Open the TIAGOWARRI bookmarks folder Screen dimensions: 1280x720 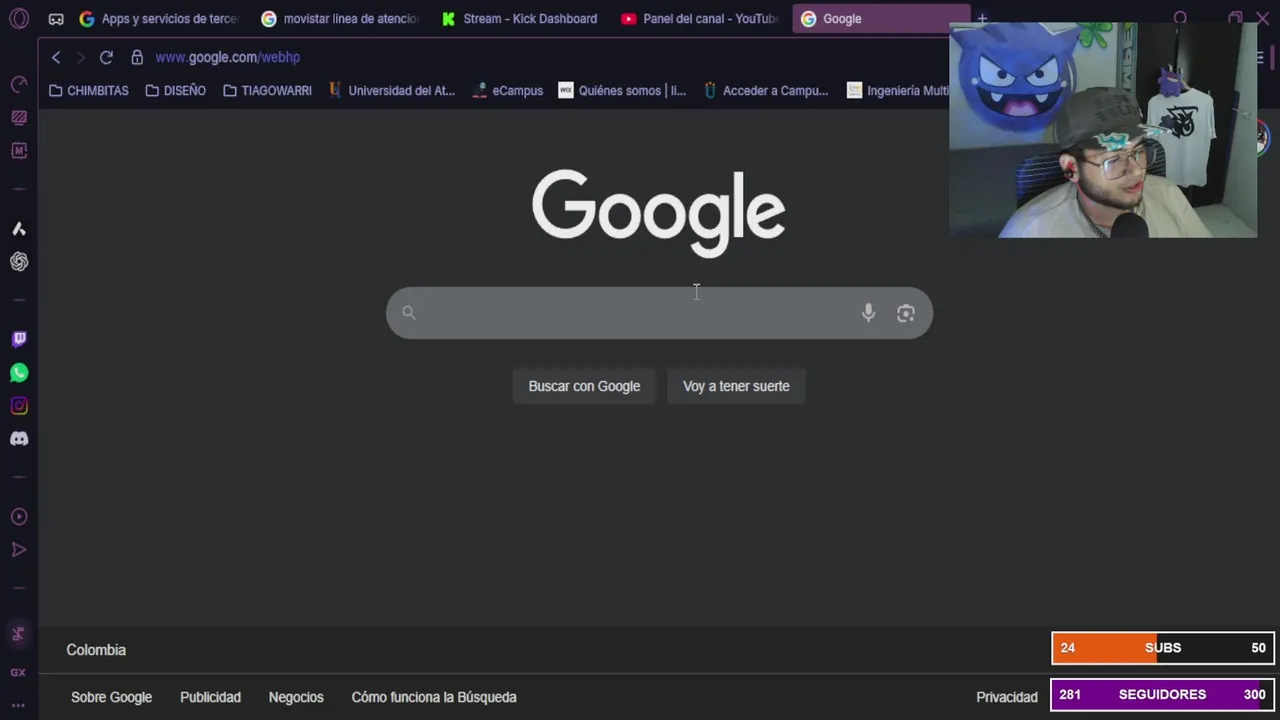click(x=267, y=90)
